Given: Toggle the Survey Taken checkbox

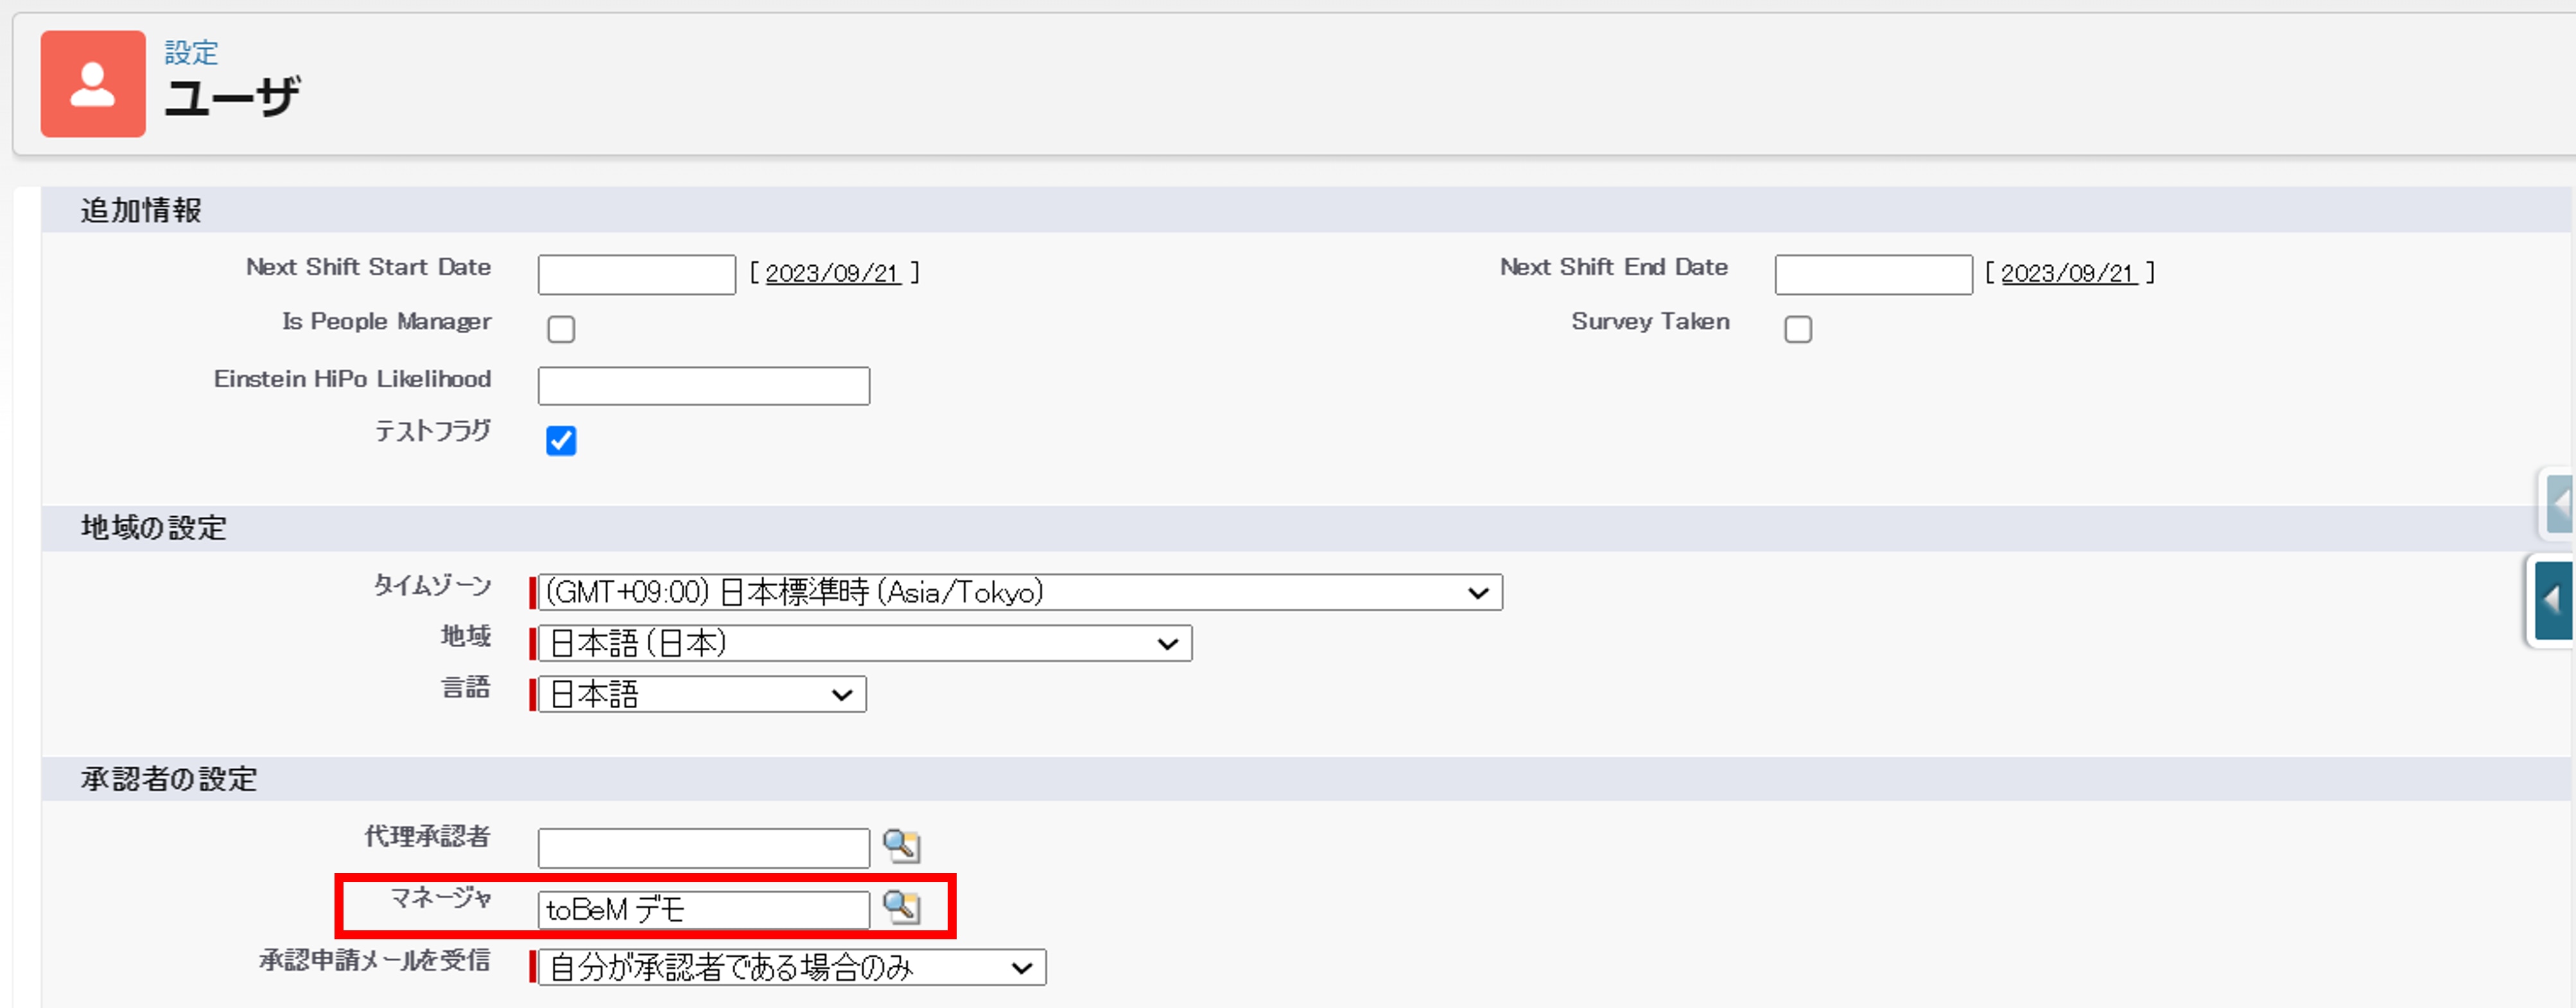Looking at the screenshot, I should point(1798,329).
